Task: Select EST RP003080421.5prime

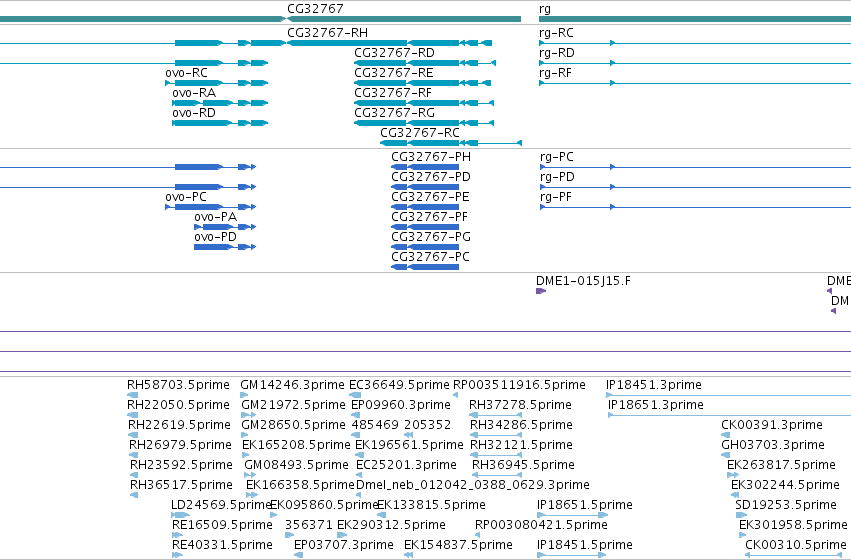Action: 541,525
